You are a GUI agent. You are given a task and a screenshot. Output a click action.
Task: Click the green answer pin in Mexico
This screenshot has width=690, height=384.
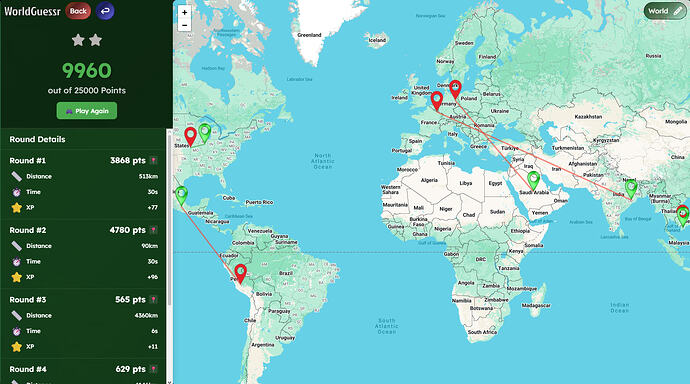click(x=181, y=195)
